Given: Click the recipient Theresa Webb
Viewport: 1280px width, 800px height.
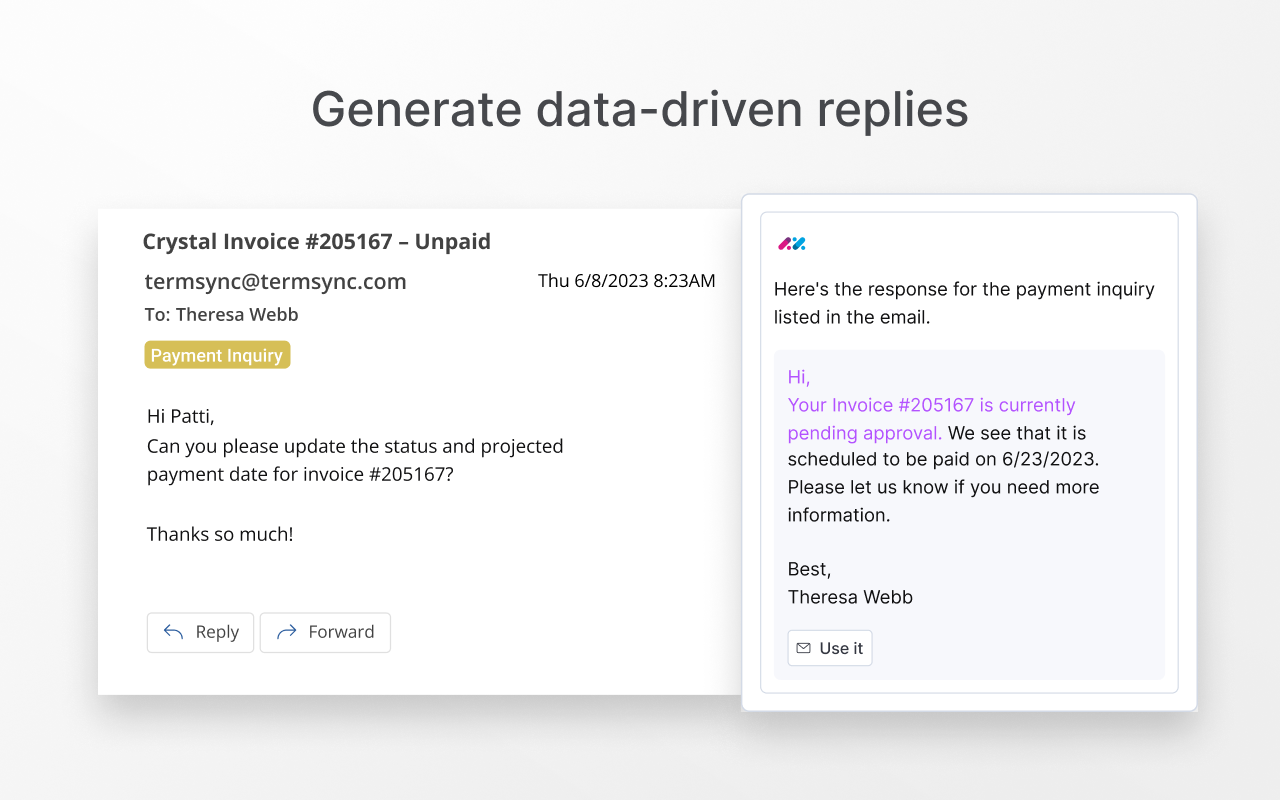Looking at the screenshot, I should click(x=237, y=314).
